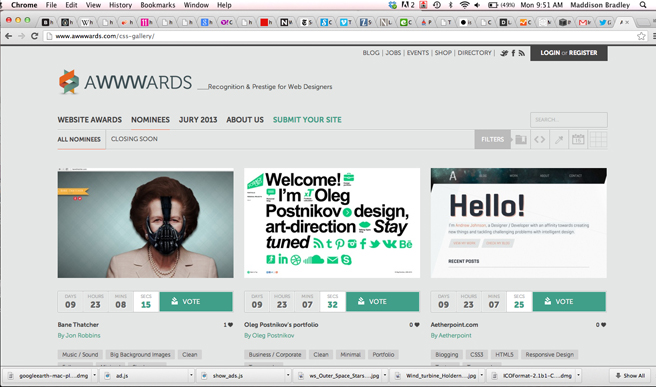Viewport: 656px width, 387px height.
Task: Open the SHOP link
Action: (x=443, y=53)
